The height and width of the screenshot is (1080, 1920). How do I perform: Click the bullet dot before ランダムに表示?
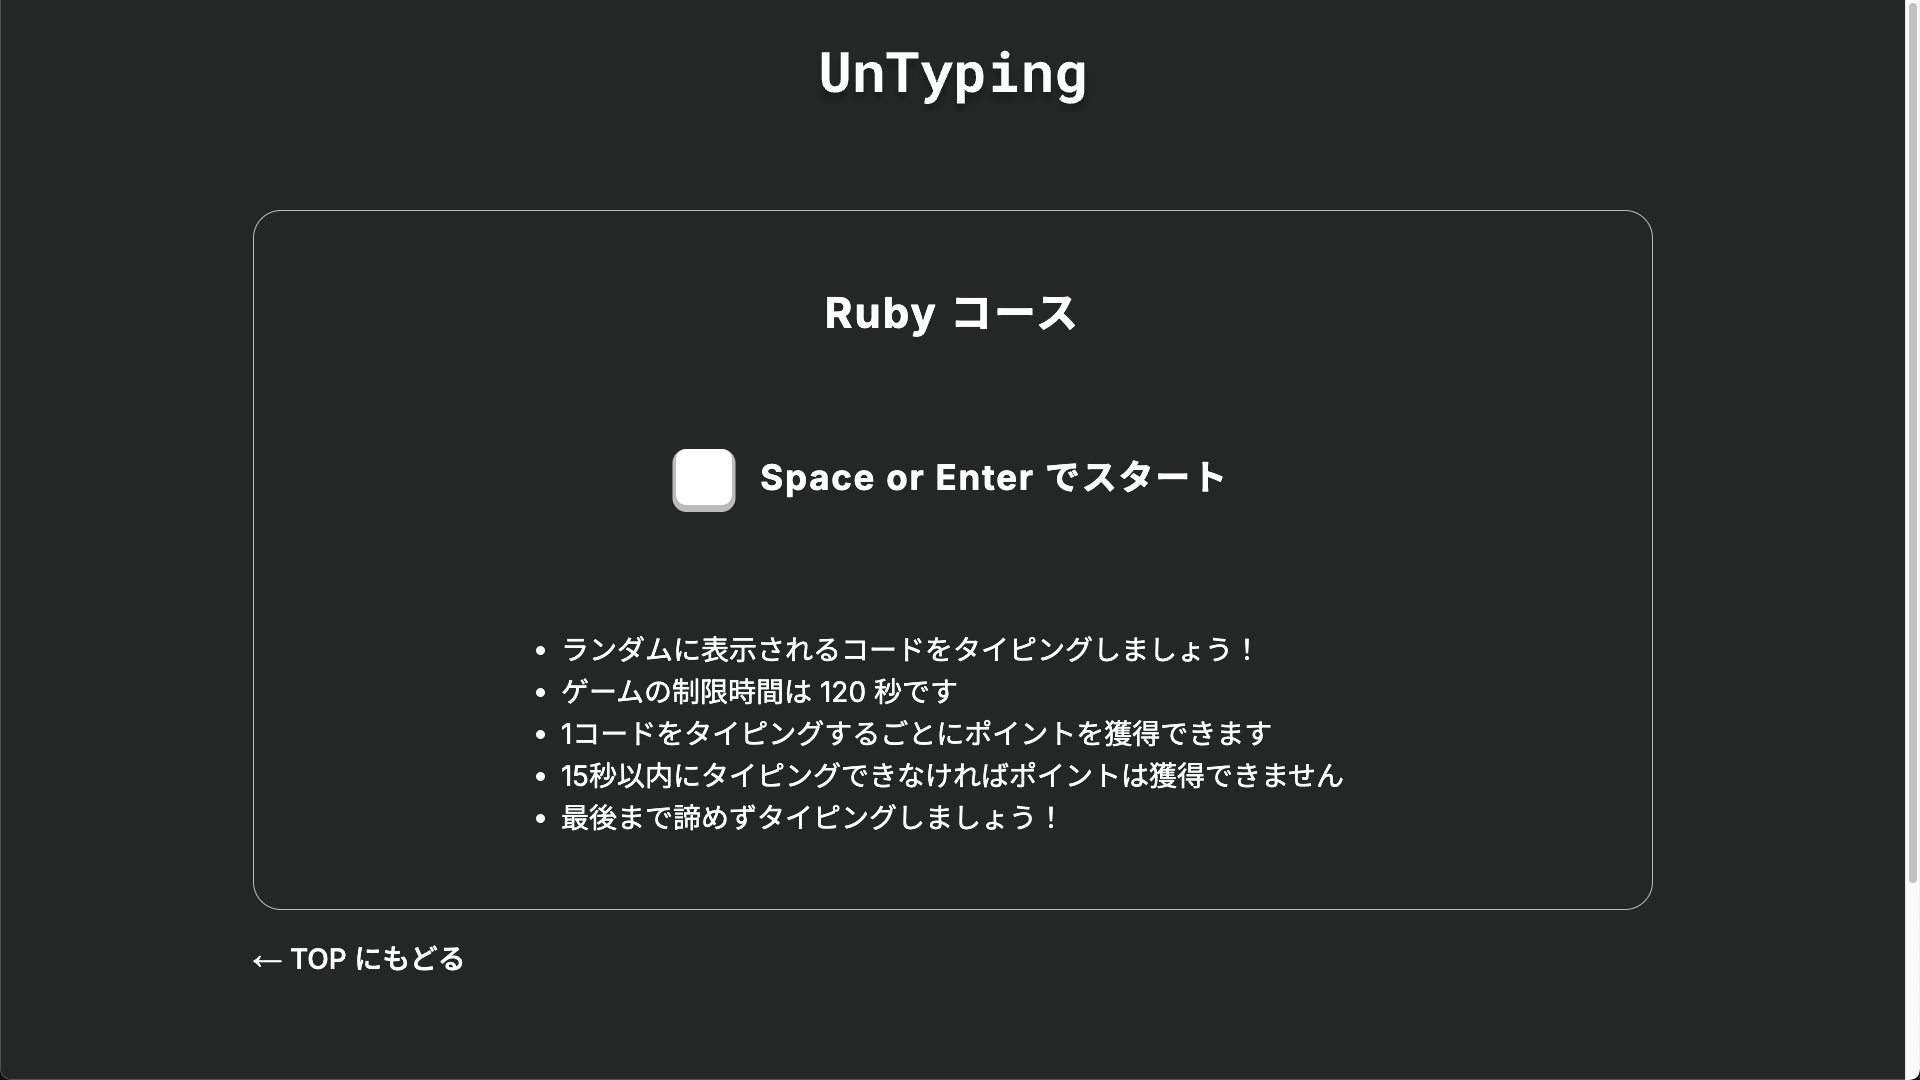coord(541,651)
